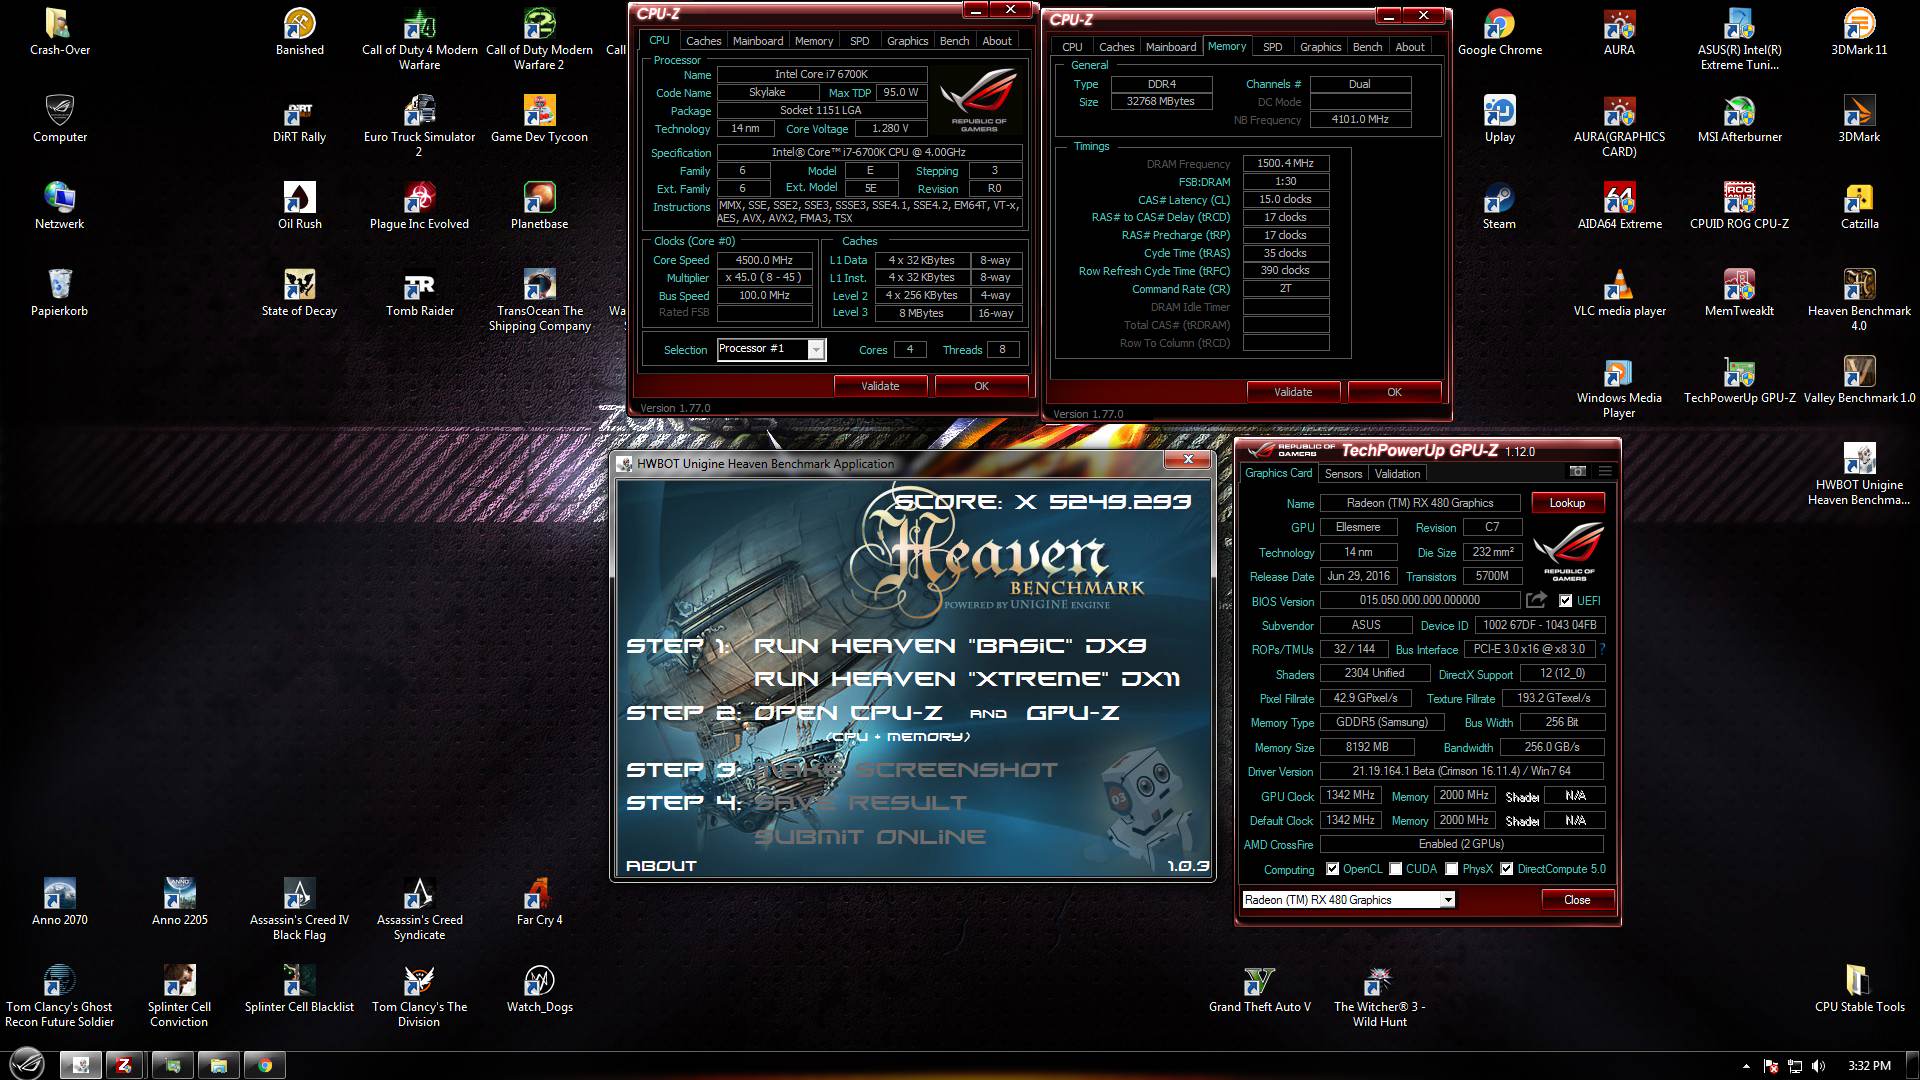Open Tomb Raider desktop icon
This screenshot has height=1080, width=1920.
click(420, 294)
